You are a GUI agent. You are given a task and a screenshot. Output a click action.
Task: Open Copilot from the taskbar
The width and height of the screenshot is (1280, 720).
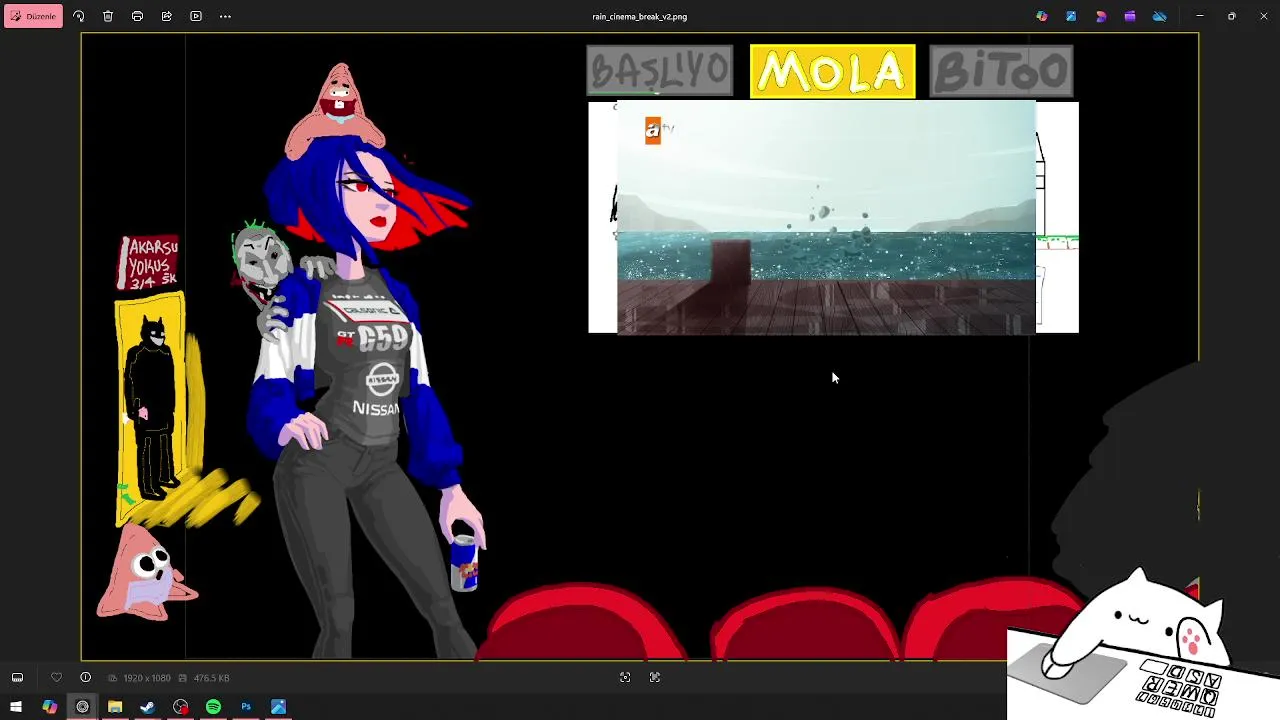(x=49, y=707)
